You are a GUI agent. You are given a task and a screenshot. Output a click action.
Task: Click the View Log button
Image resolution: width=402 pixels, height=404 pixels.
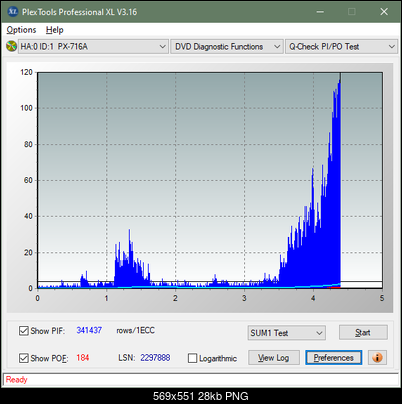(274, 358)
